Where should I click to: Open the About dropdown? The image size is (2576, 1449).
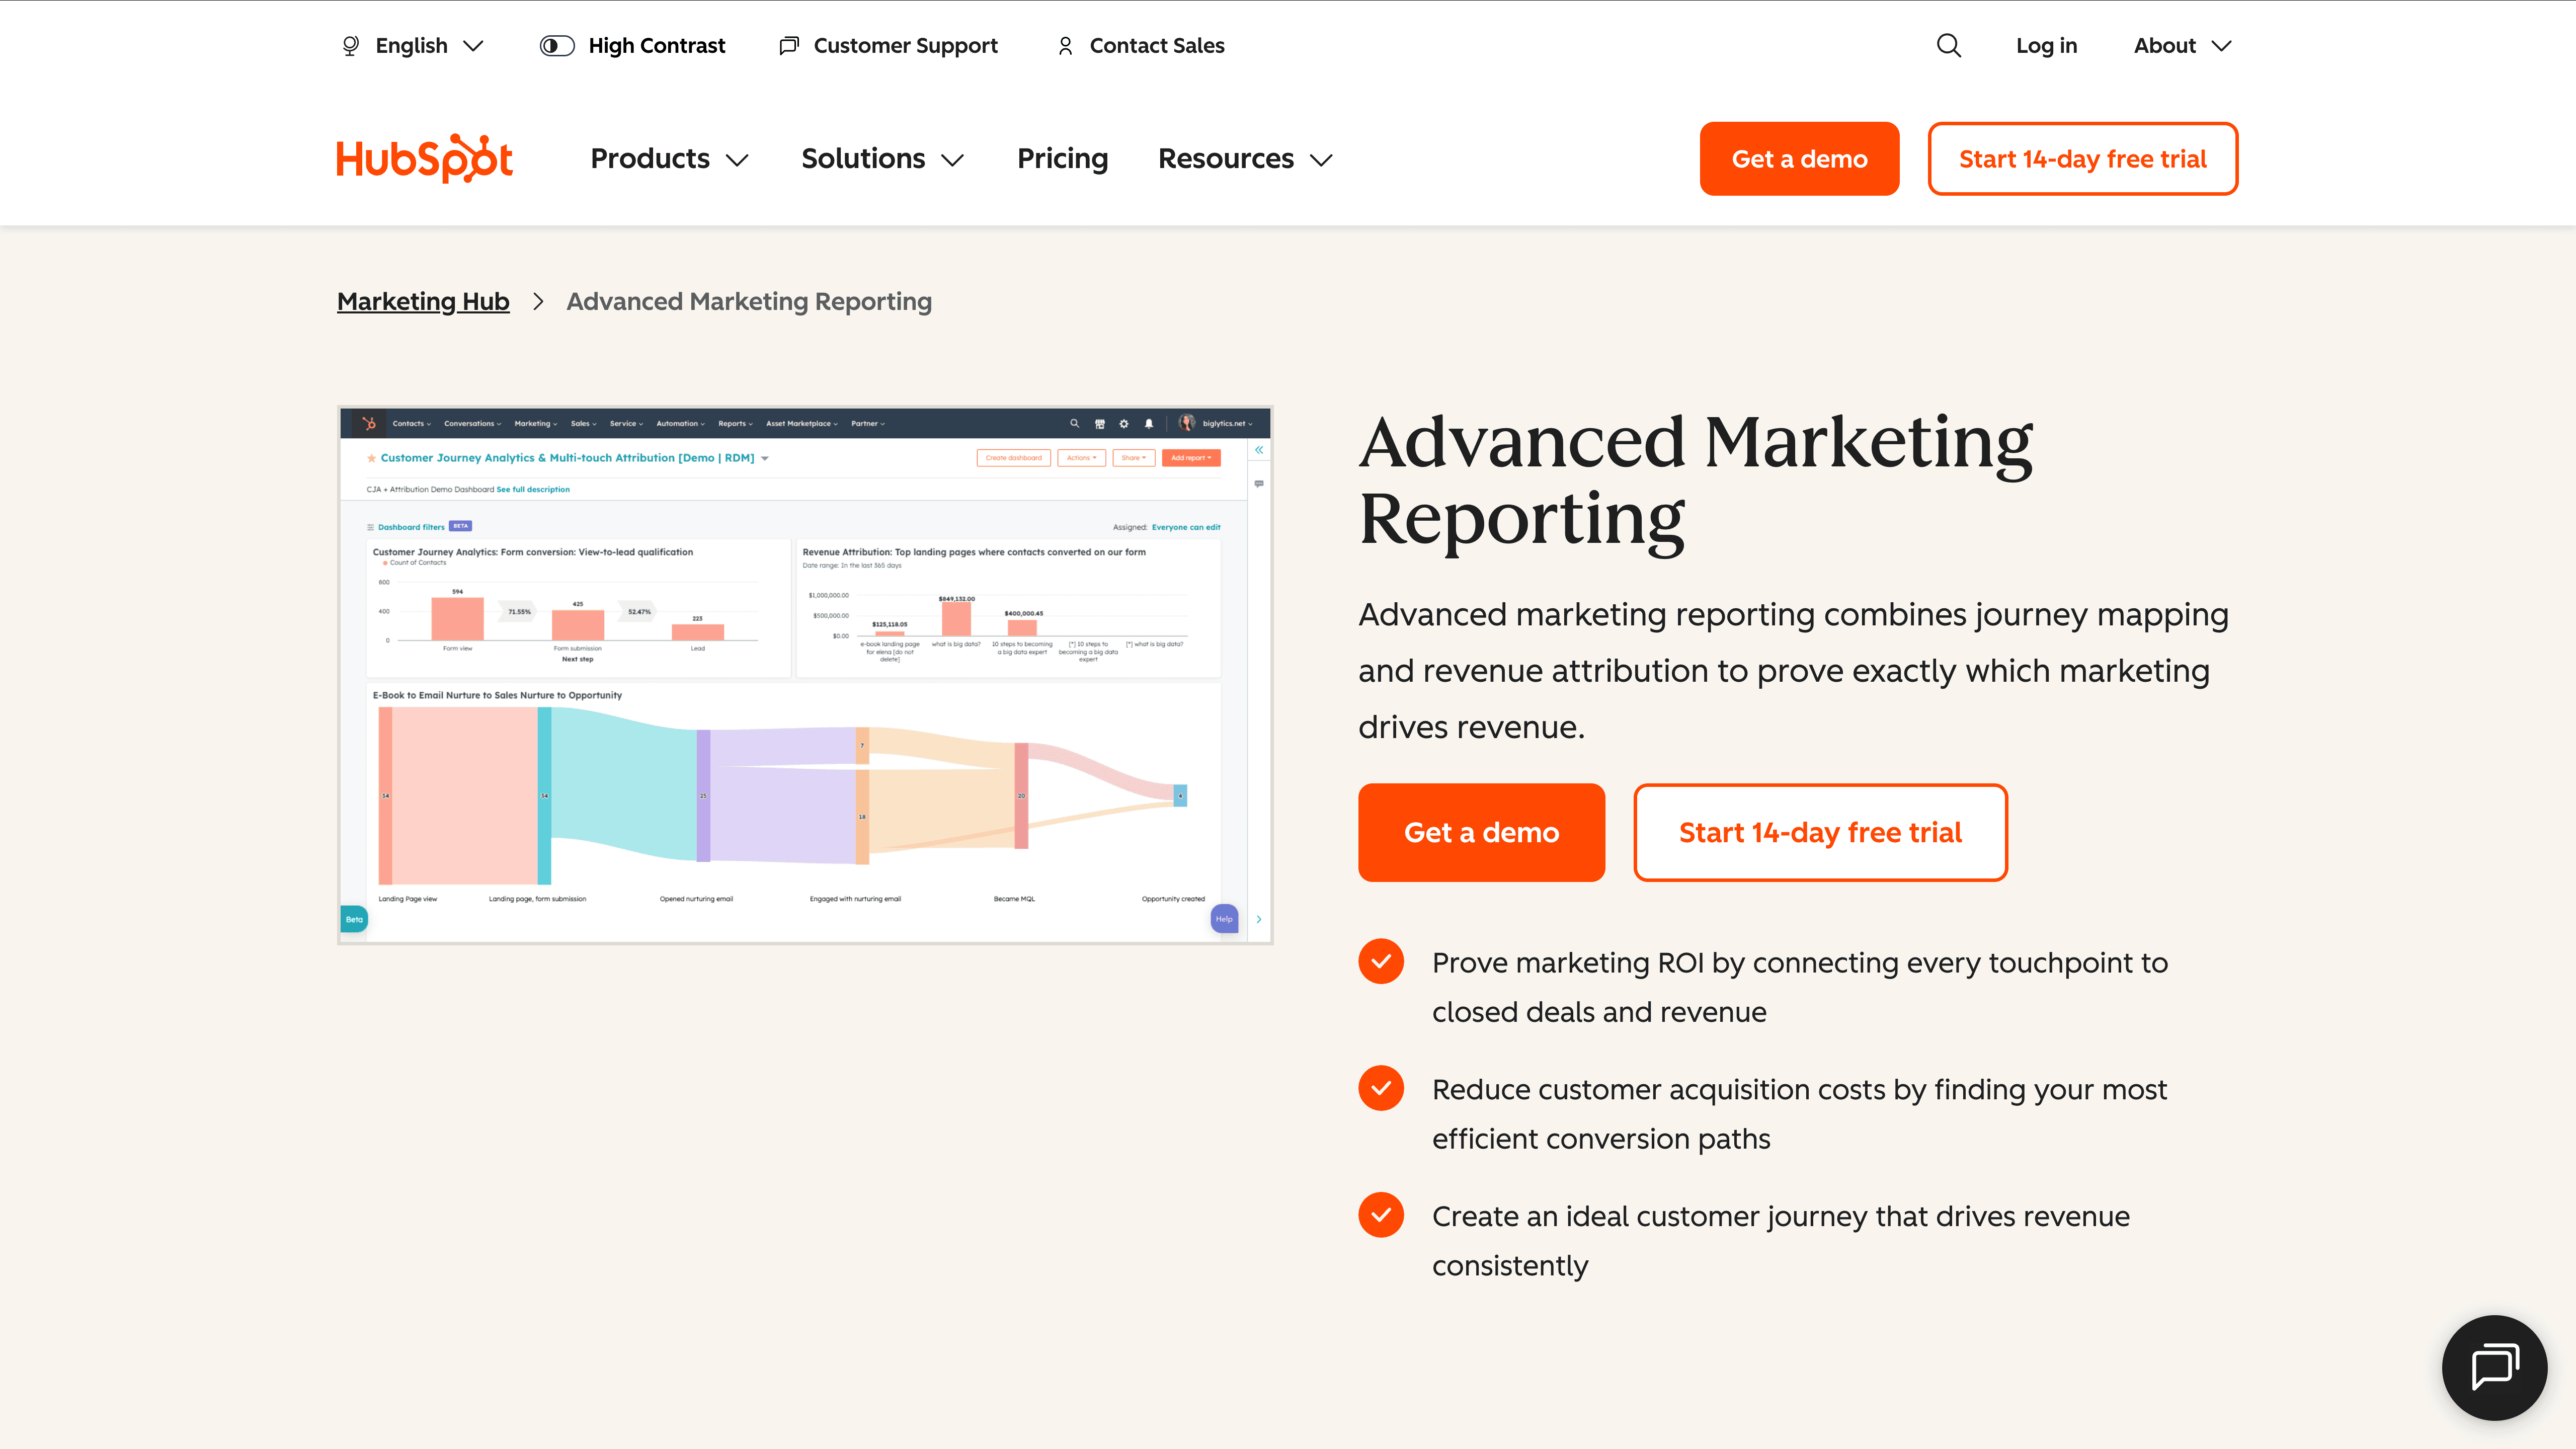coord(2181,45)
